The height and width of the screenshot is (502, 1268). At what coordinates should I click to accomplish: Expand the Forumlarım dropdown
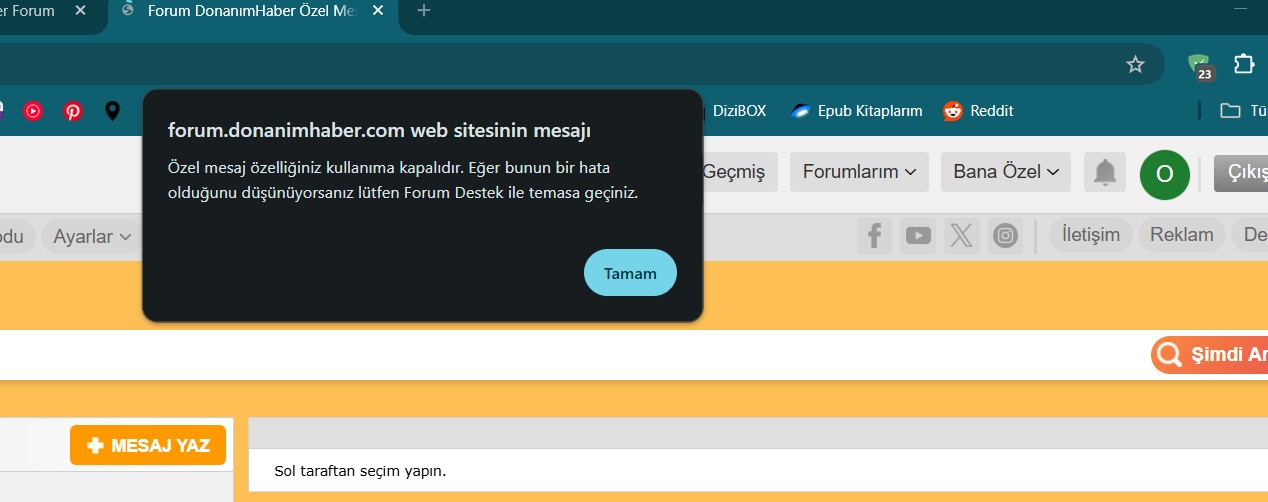coord(859,172)
